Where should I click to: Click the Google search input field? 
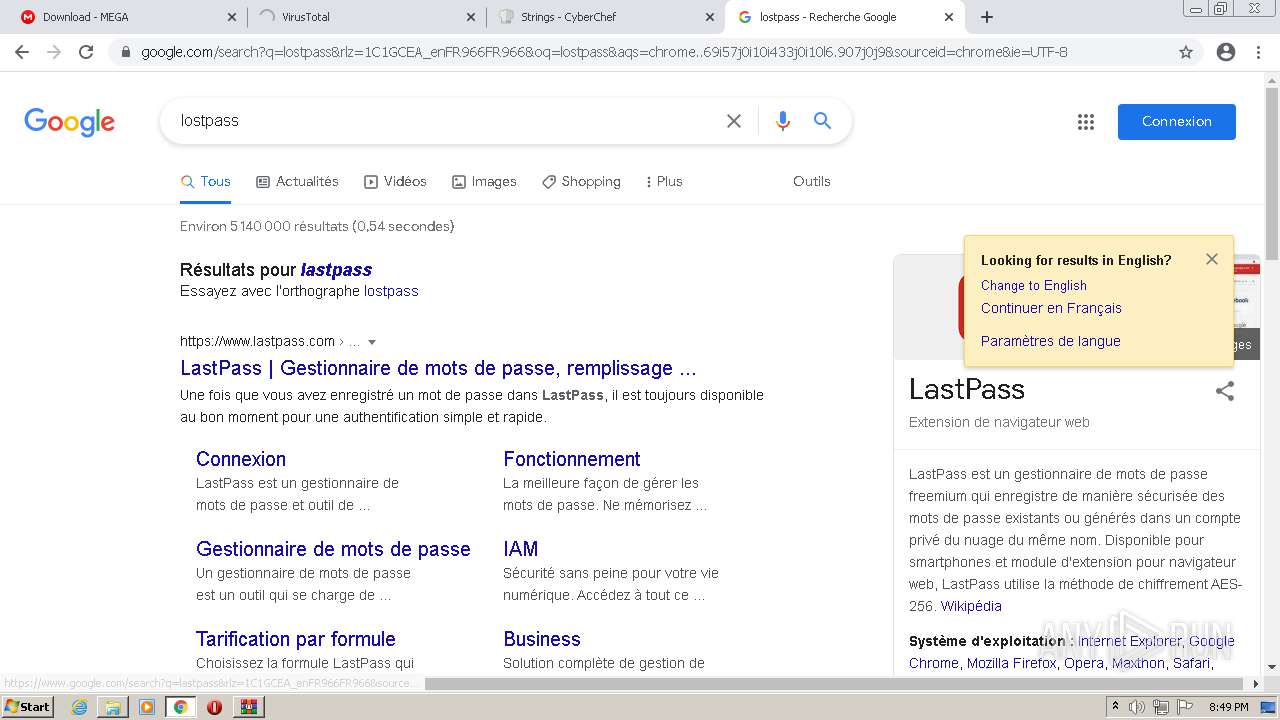(x=445, y=121)
